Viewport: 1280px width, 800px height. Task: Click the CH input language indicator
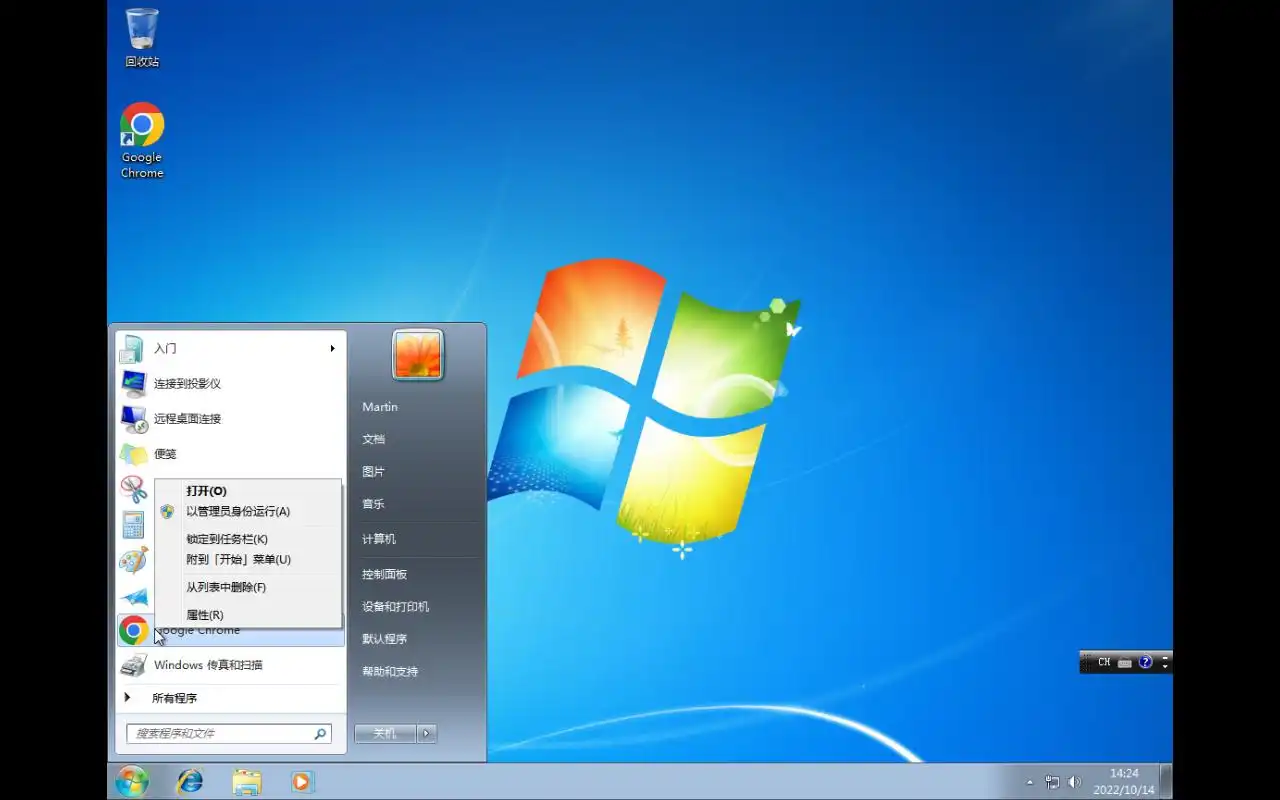pos(1104,662)
